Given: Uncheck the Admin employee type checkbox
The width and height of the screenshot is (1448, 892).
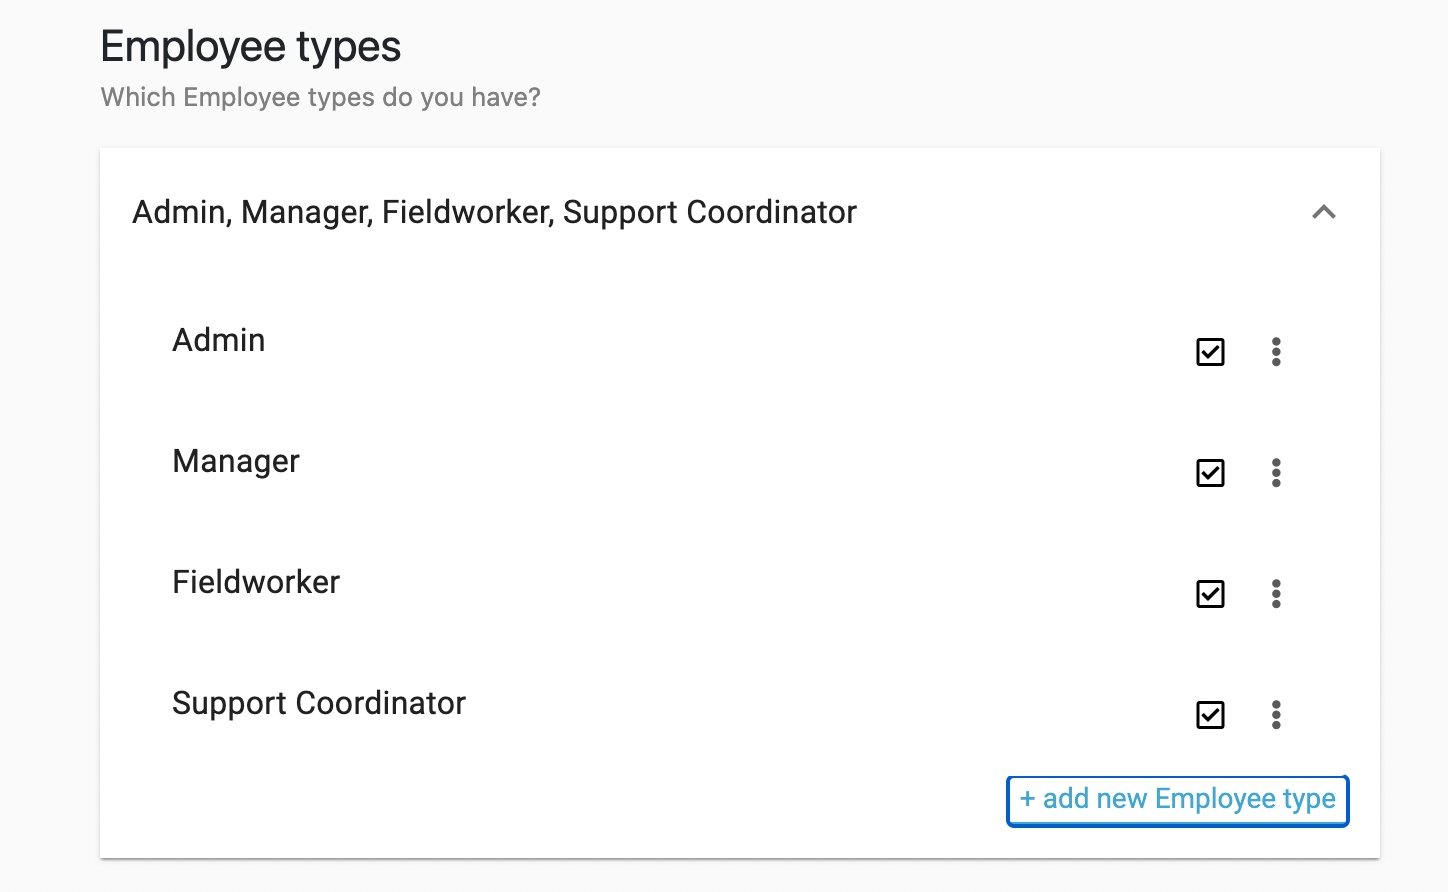Looking at the screenshot, I should click(1210, 352).
